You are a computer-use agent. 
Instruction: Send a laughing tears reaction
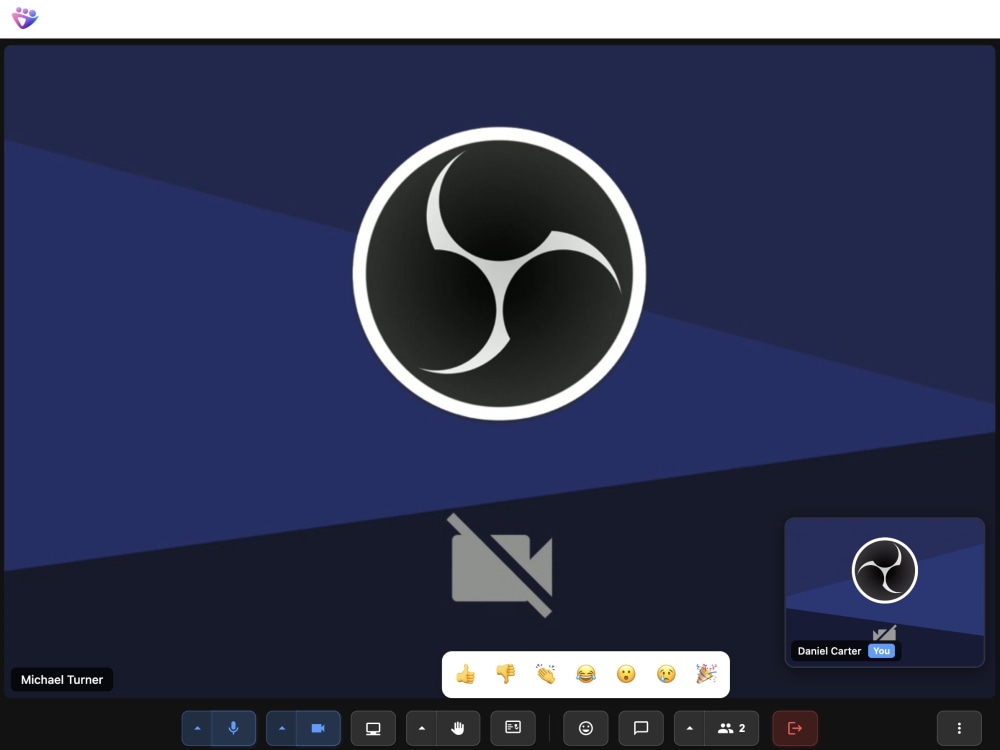[586, 674]
